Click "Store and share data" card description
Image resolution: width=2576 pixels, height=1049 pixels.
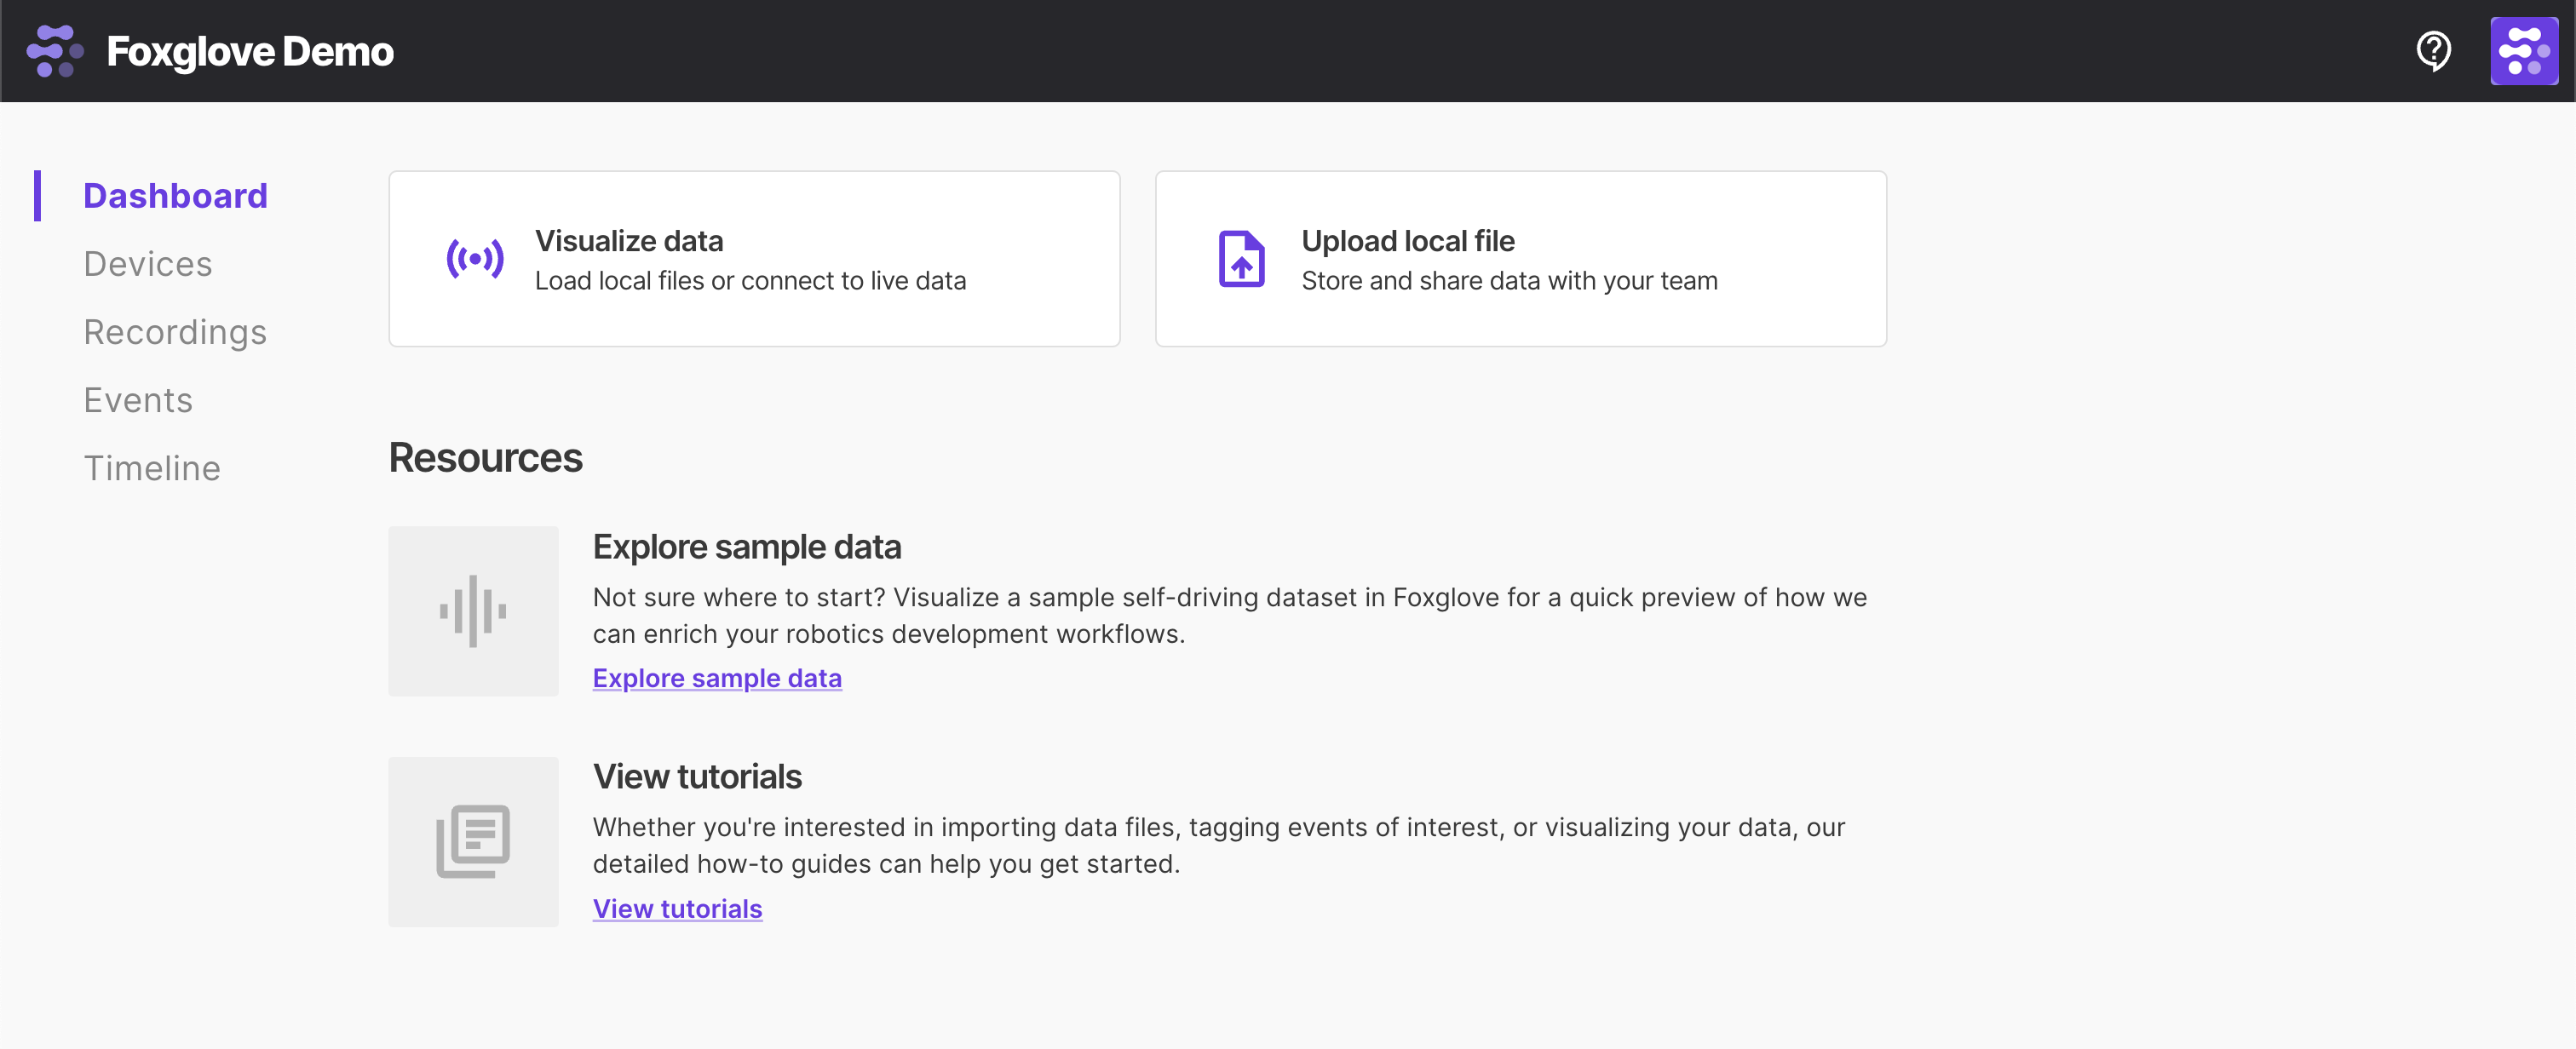point(1509,281)
